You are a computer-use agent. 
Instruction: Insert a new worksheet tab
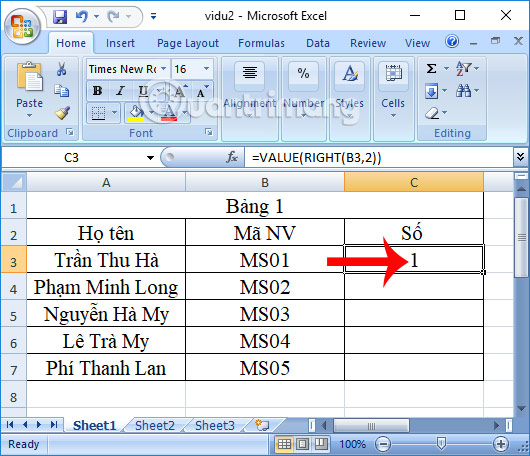pos(262,425)
